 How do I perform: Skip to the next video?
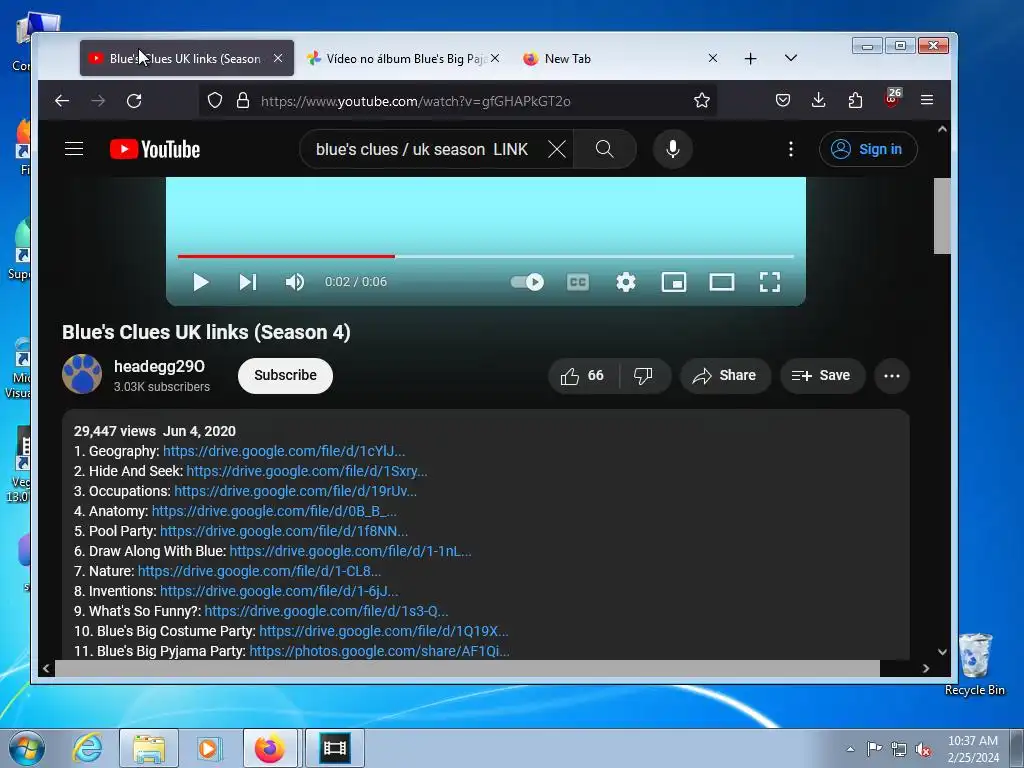(x=248, y=282)
